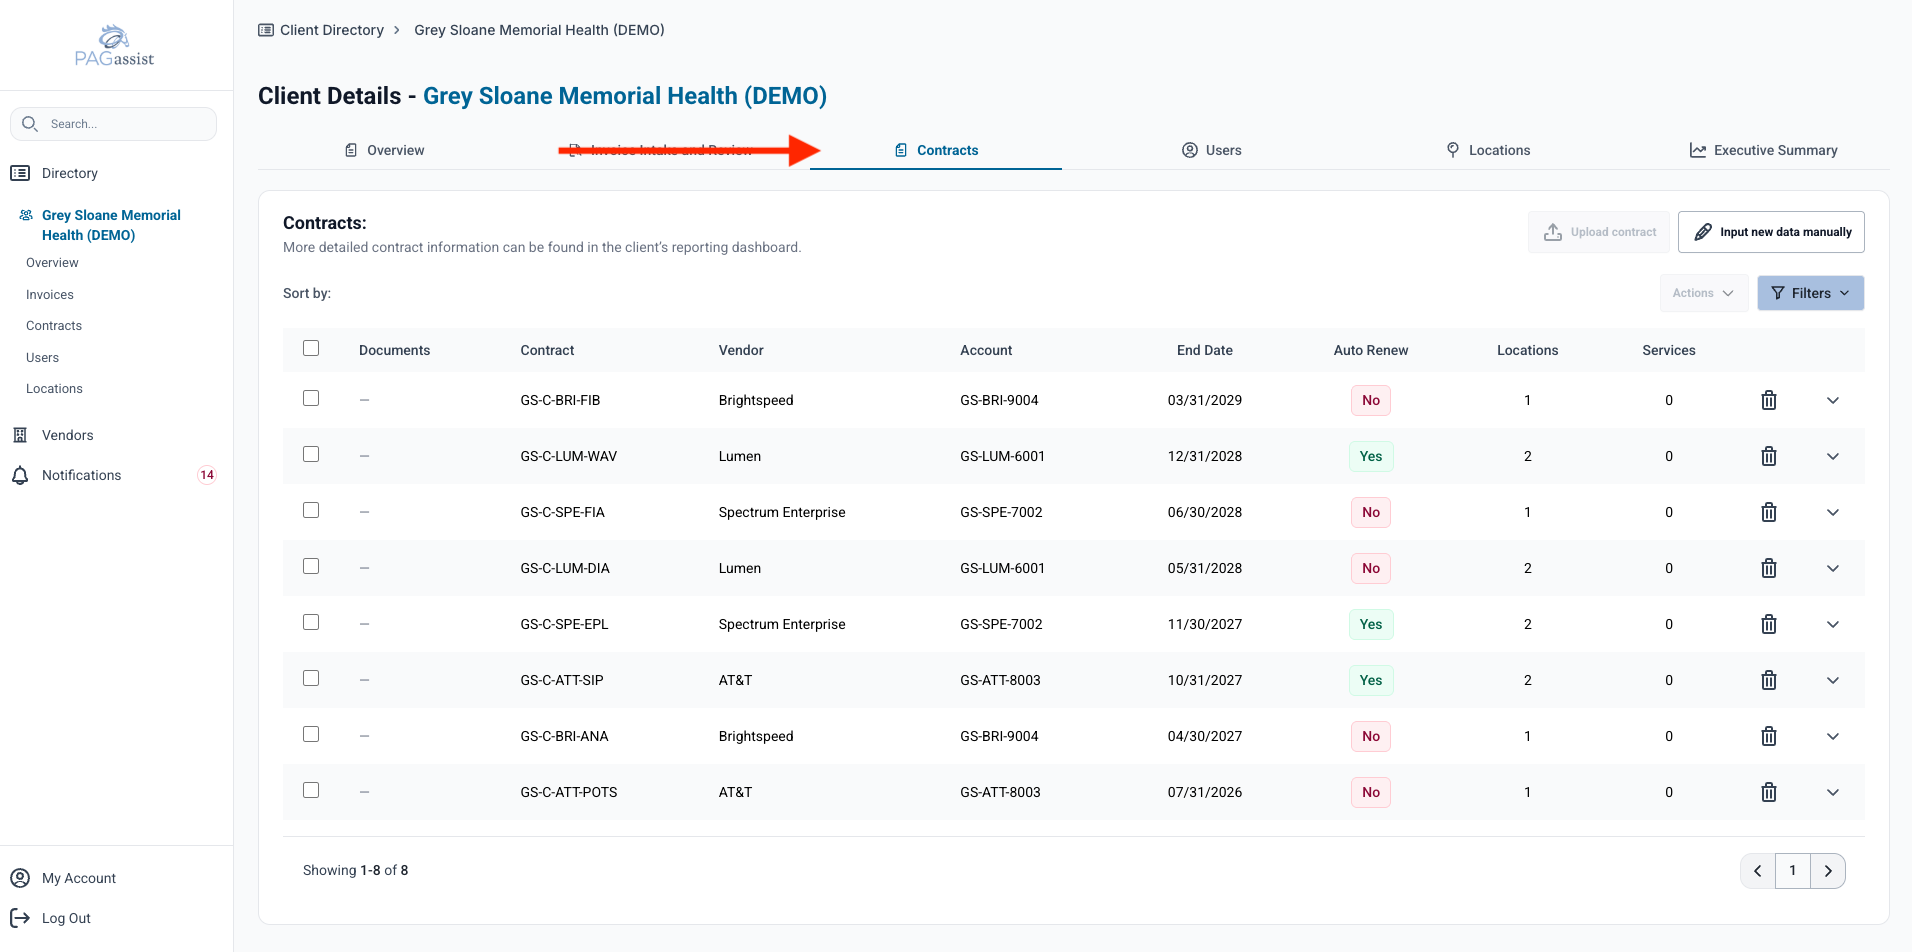Viewport: 1912px width, 952px height.
Task: Expand the GS-C-BRI-FIB row details
Action: tap(1833, 400)
